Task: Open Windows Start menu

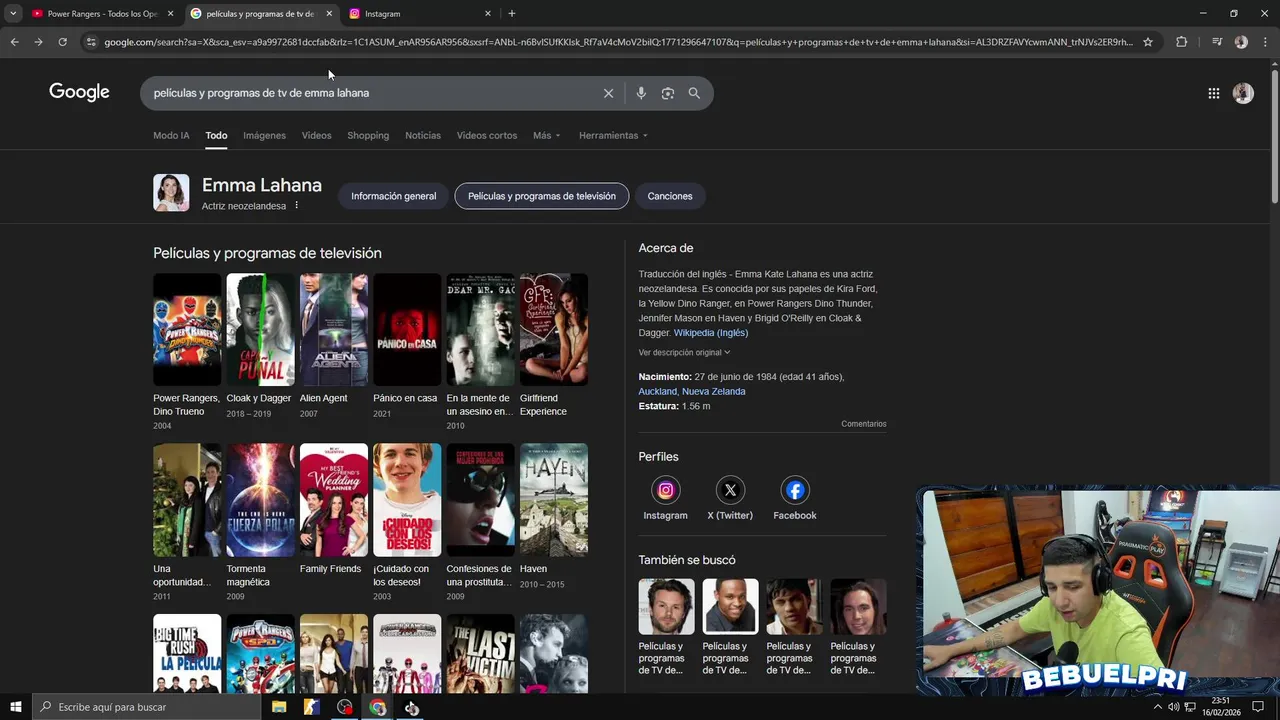Action: point(15,707)
